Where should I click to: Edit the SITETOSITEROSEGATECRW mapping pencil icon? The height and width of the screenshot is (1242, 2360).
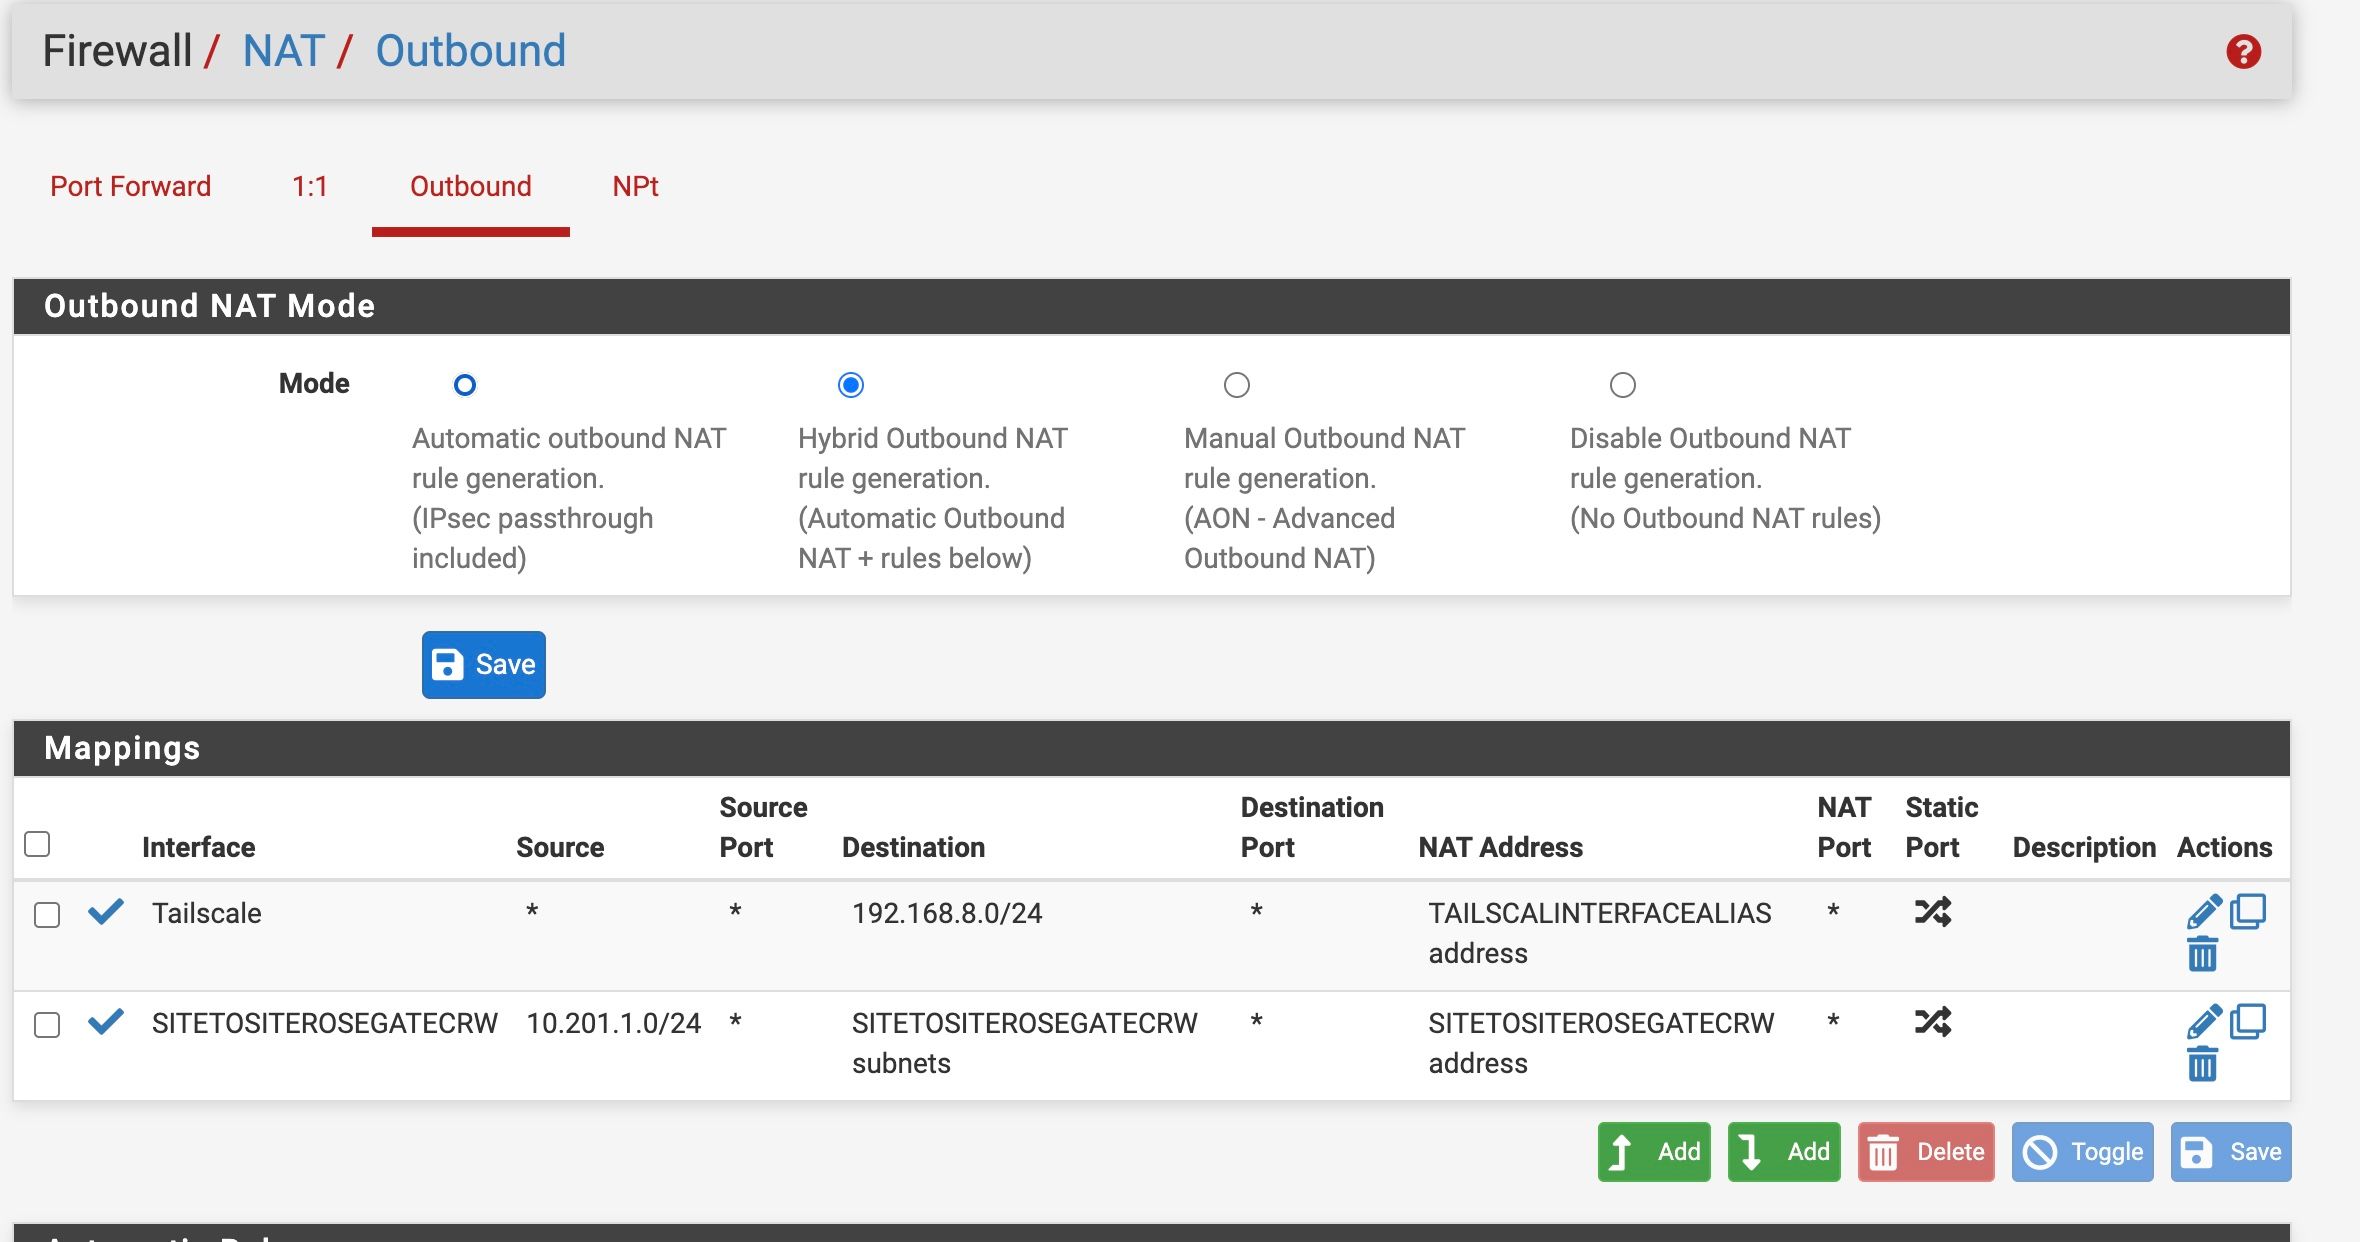click(x=2203, y=1022)
